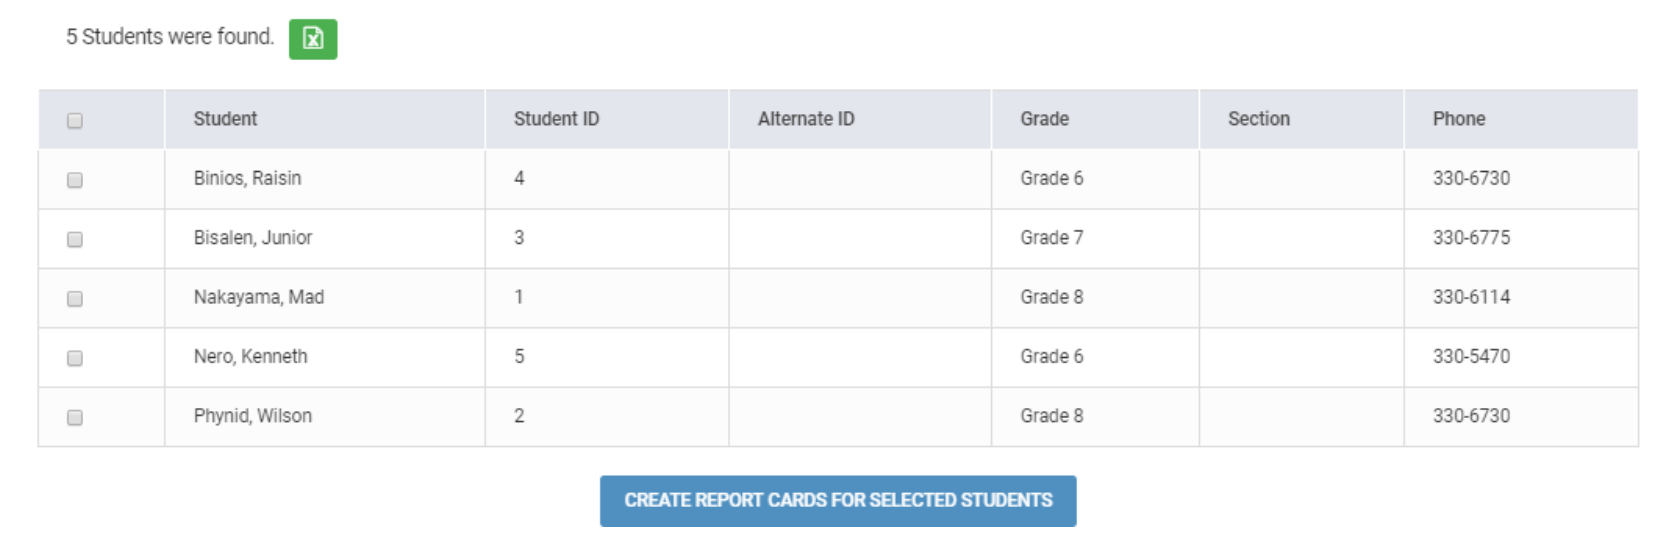
Task: Click Grade 7 cell for Bisalen
Action: (1051, 238)
